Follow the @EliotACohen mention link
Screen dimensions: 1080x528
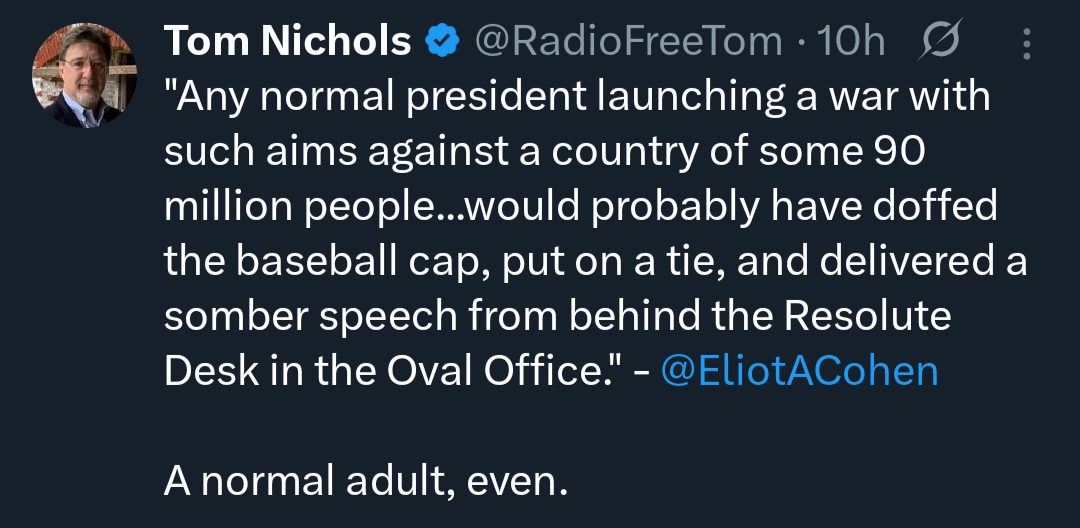click(800, 371)
